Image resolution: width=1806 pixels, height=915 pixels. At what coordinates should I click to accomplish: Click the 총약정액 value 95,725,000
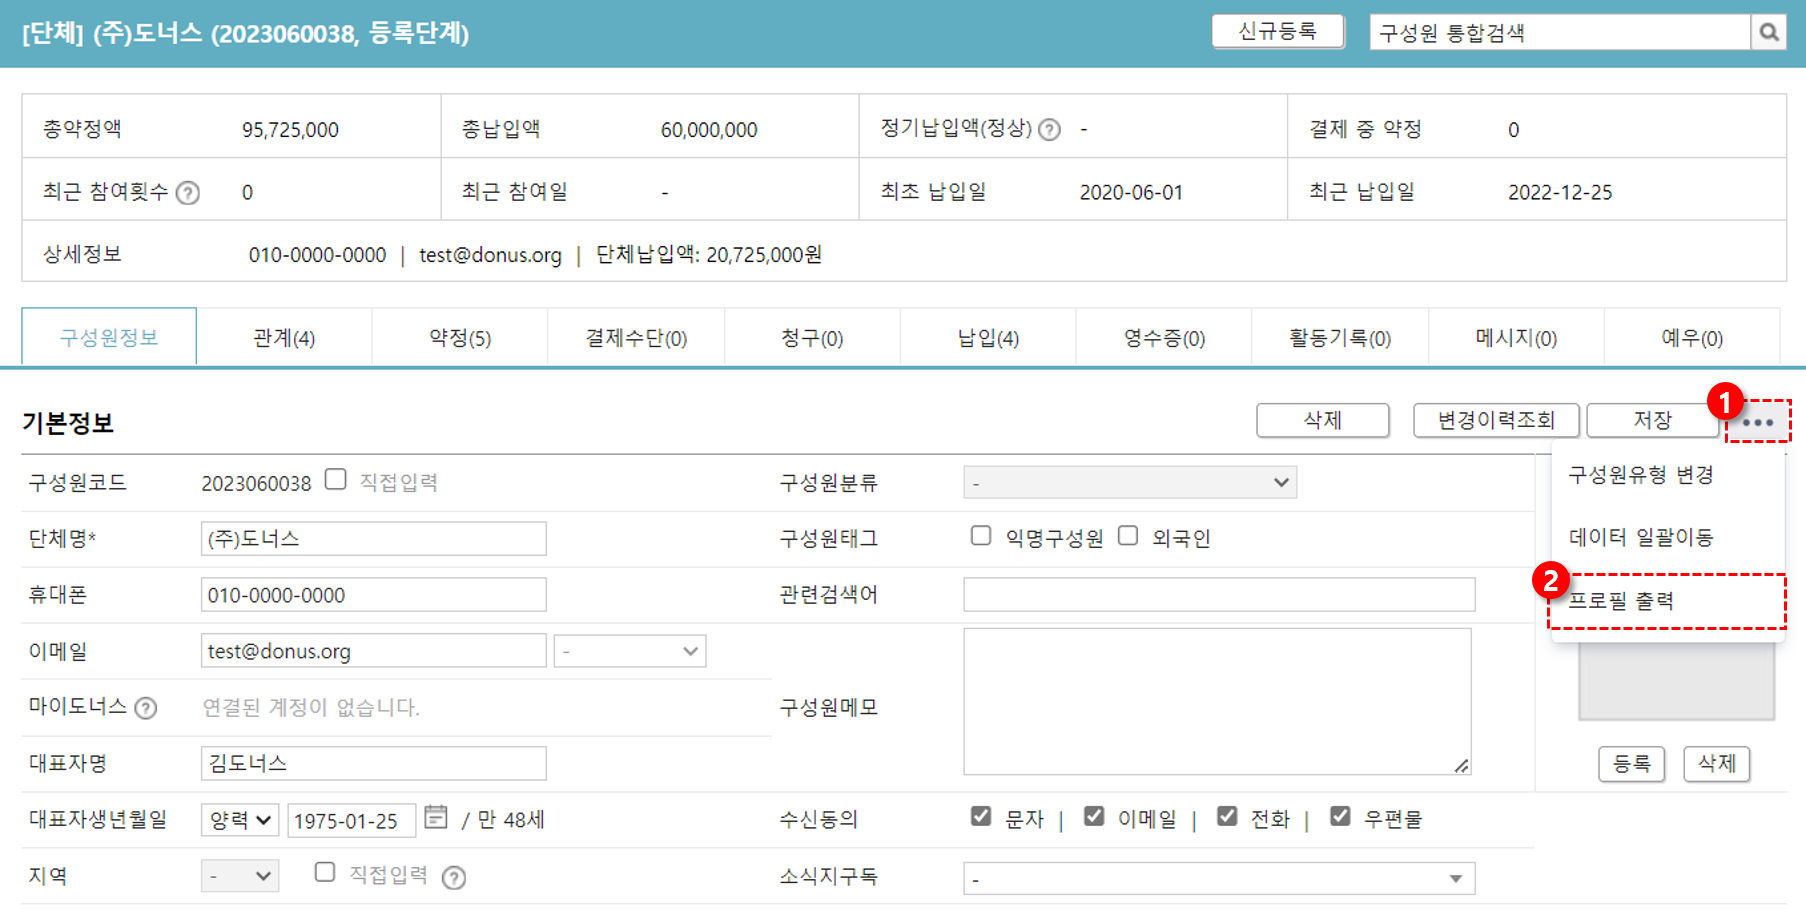(x=290, y=130)
